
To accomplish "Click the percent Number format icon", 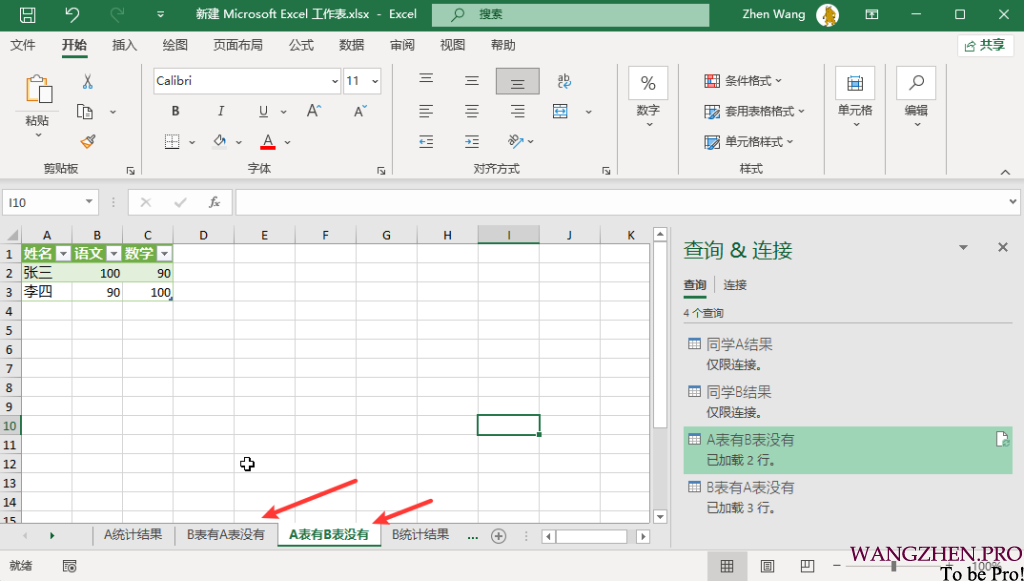I will [x=648, y=83].
